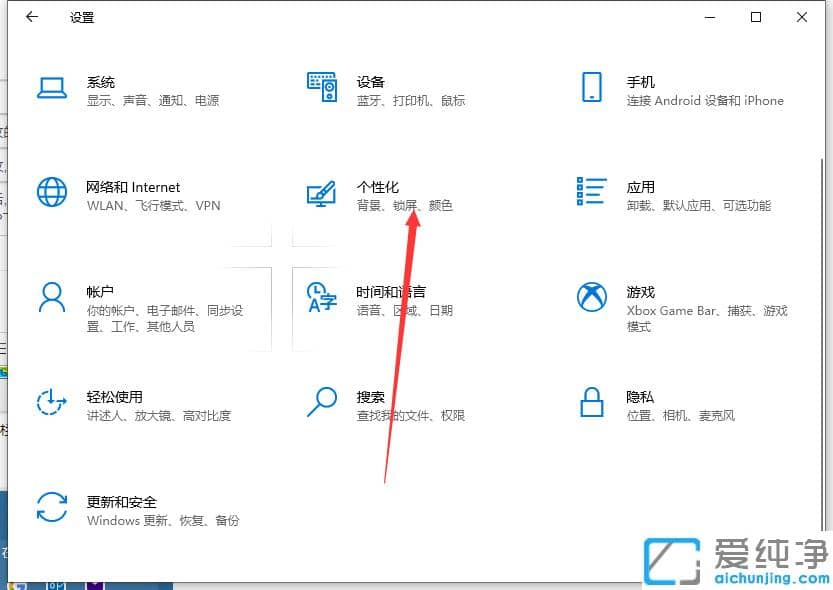
Task: Maximize the Settings window
Action: (757, 17)
